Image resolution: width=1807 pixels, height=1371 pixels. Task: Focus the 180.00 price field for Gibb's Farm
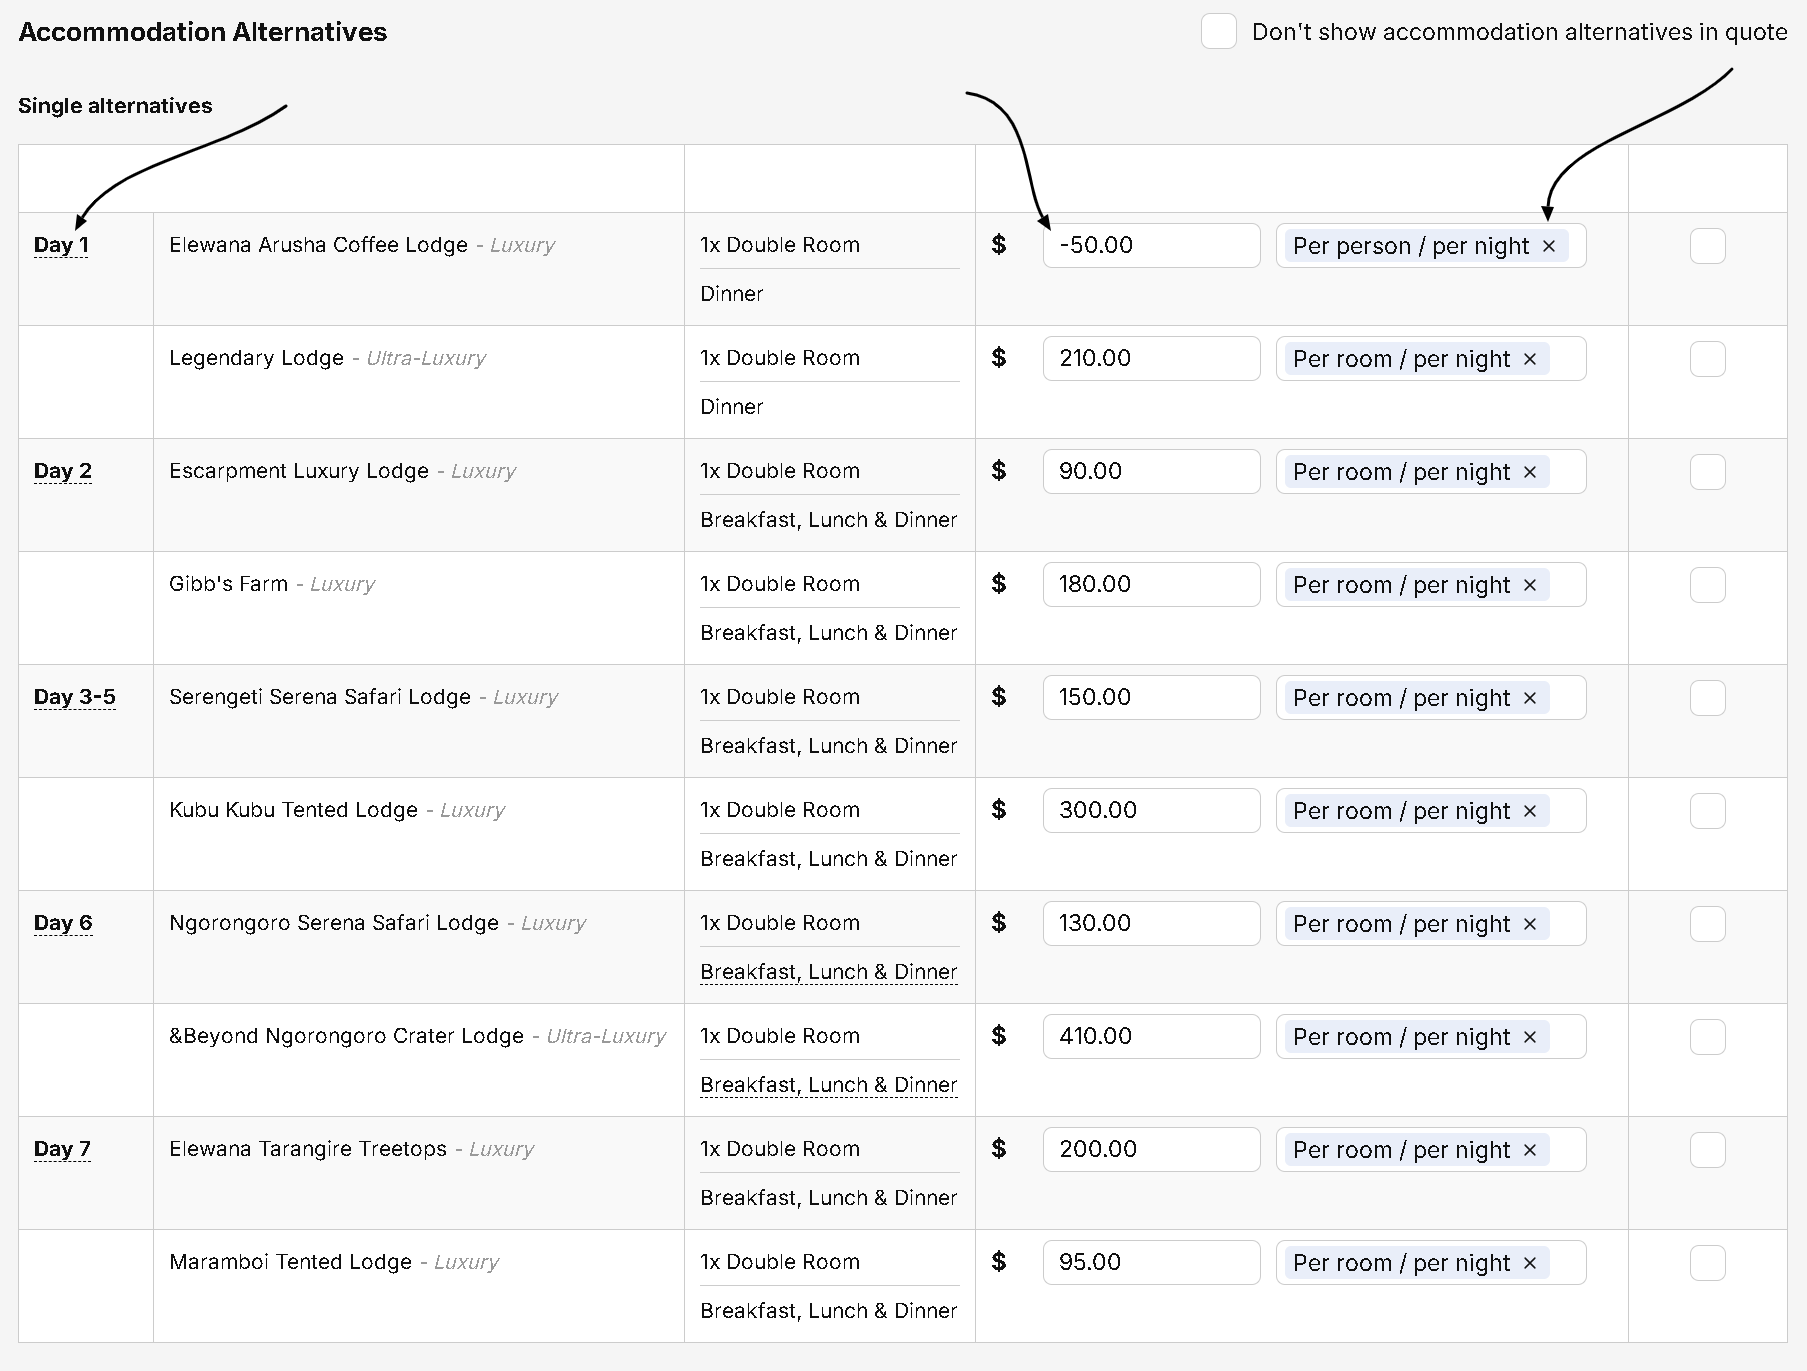pyautogui.click(x=1151, y=585)
